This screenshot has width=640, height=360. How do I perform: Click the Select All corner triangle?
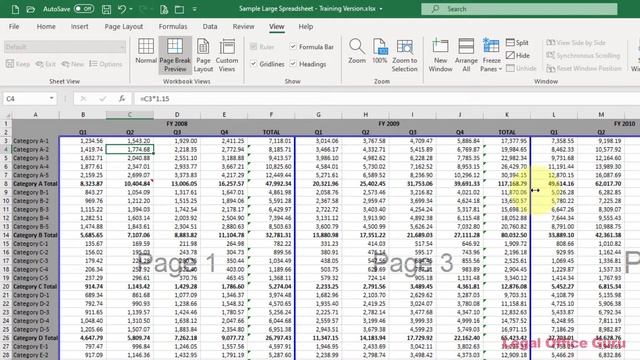pyautogui.click(x=7, y=115)
